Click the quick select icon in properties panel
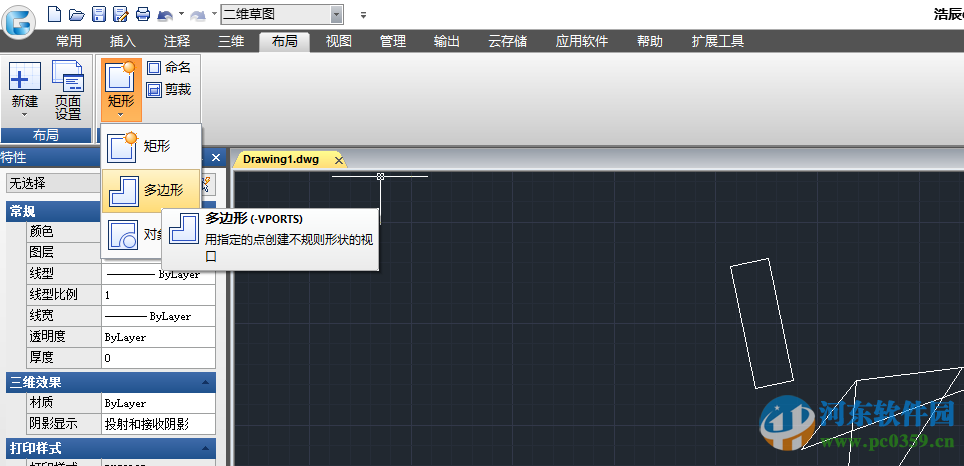964x466 pixels. click(x=207, y=183)
